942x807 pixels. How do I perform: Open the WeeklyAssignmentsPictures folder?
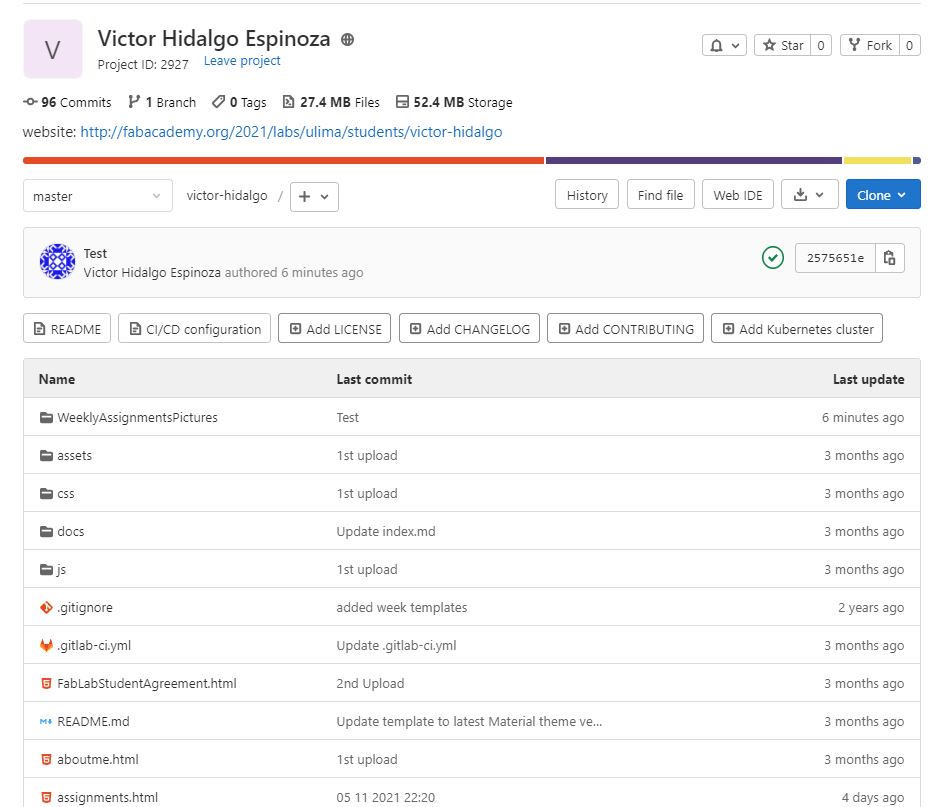tap(137, 417)
